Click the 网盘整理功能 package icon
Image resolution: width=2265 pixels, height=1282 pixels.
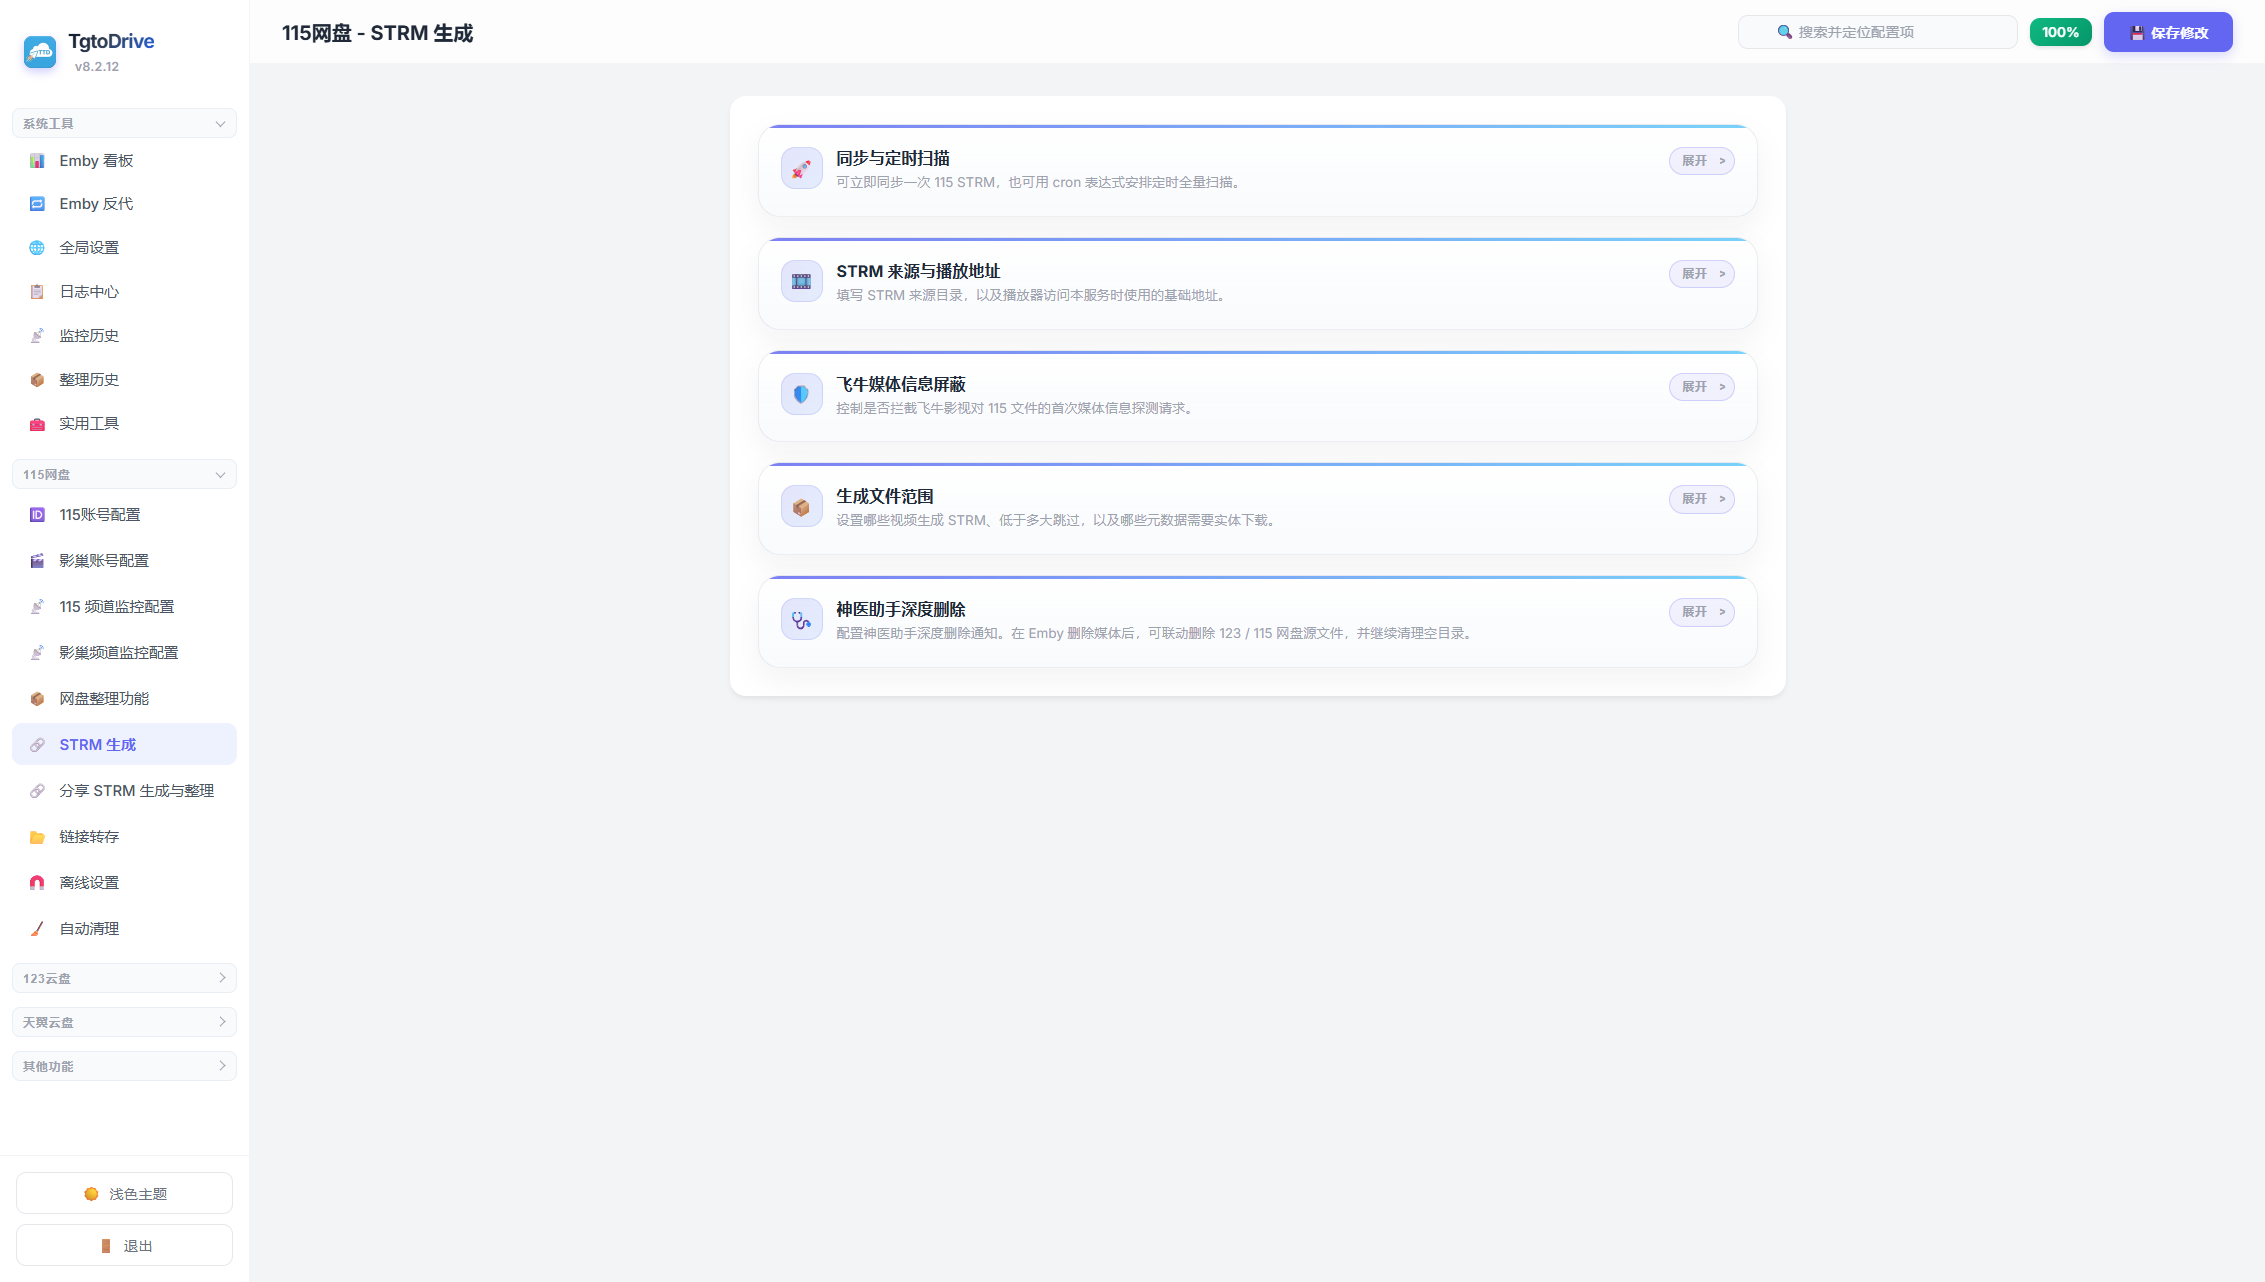[37, 699]
